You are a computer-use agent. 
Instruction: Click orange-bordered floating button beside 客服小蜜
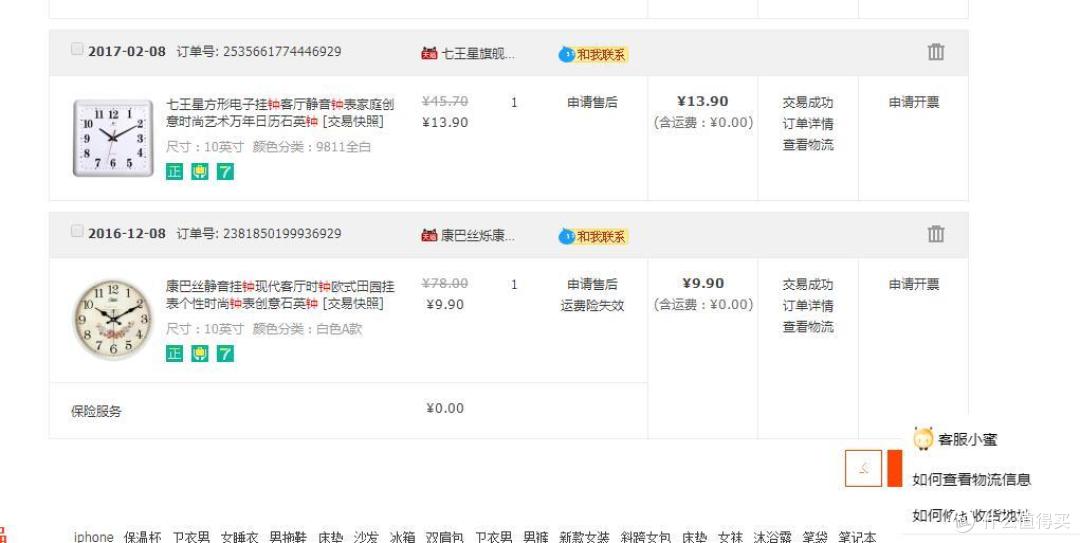coord(863,469)
